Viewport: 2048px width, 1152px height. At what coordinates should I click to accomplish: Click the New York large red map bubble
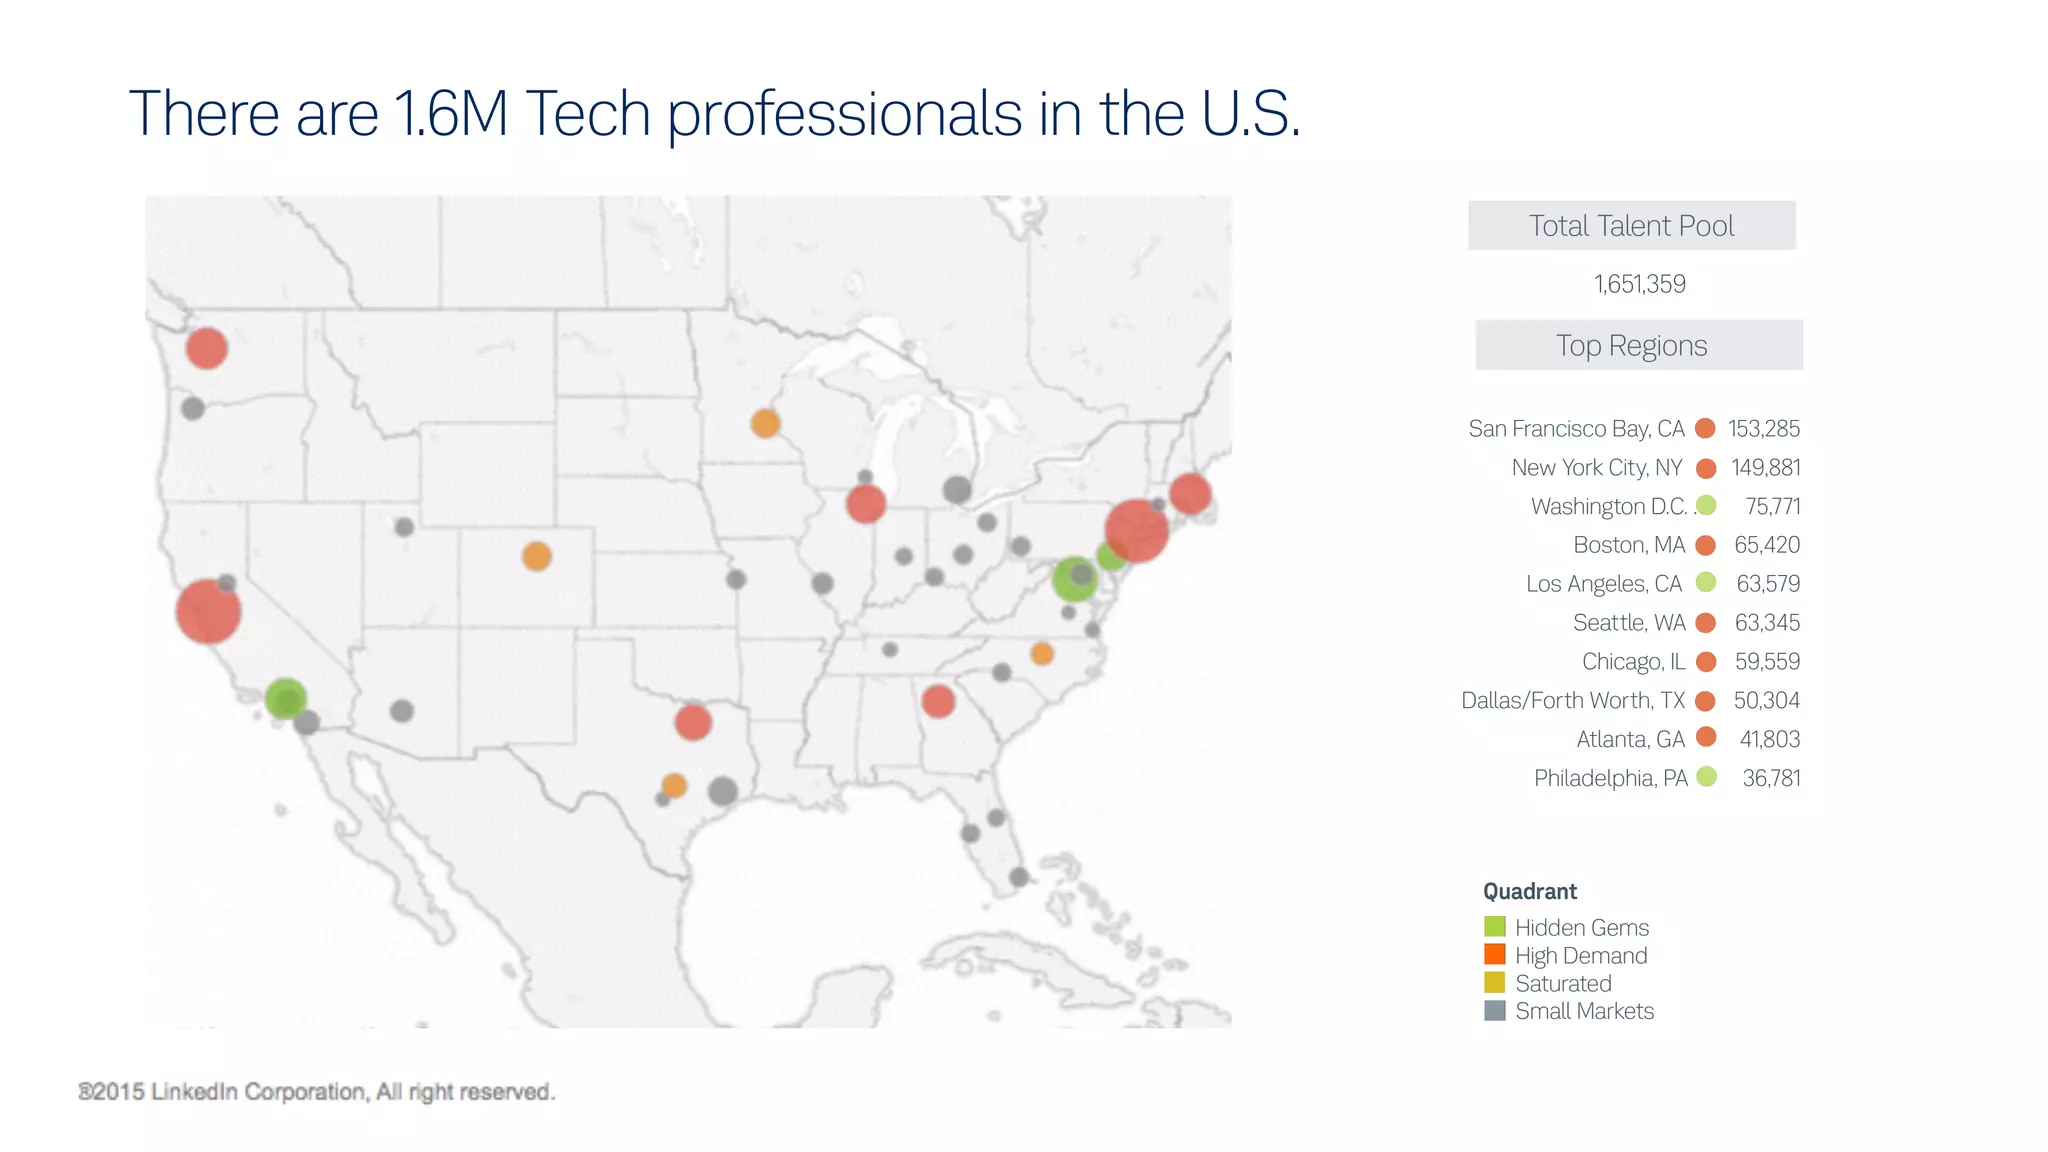(1137, 530)
